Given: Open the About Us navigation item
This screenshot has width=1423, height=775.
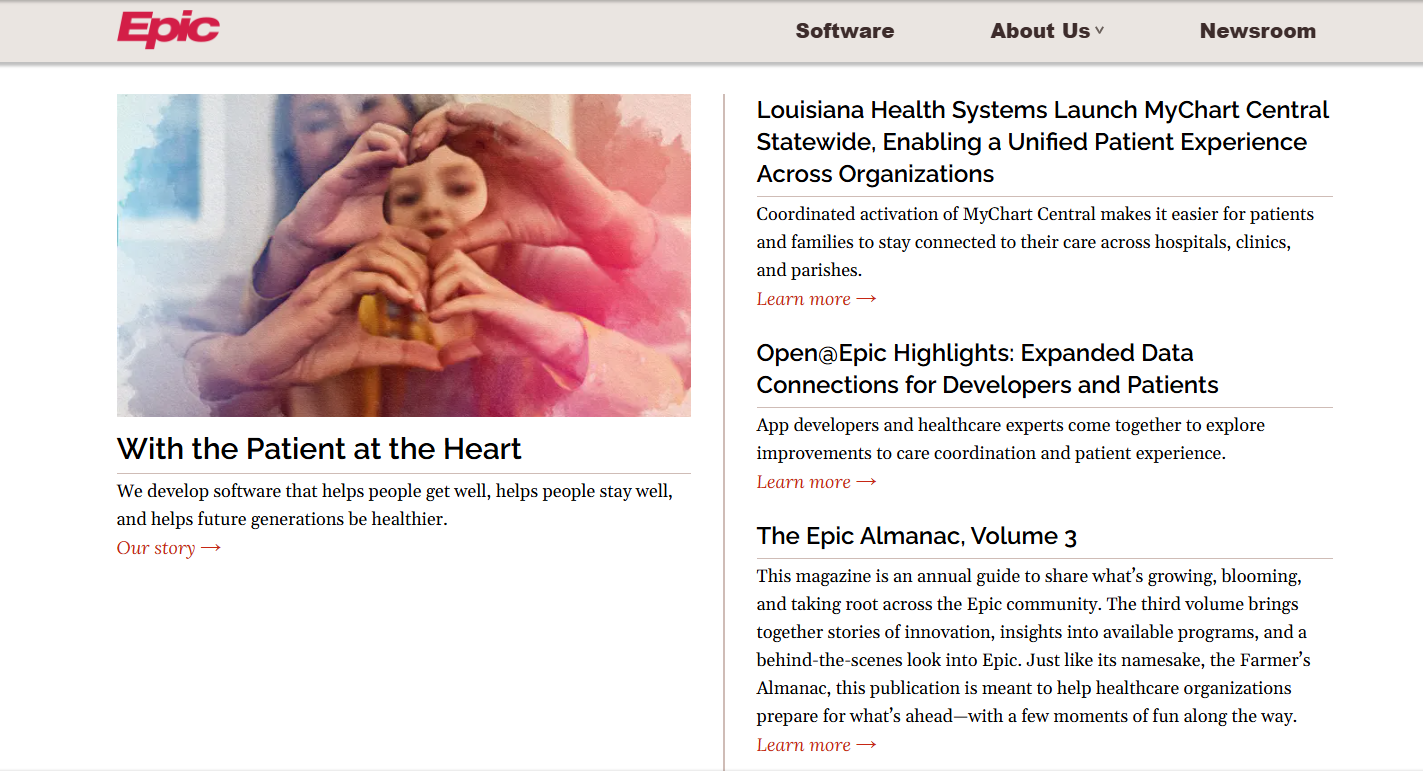Looking at the screenshot, I should [1039, 31].
